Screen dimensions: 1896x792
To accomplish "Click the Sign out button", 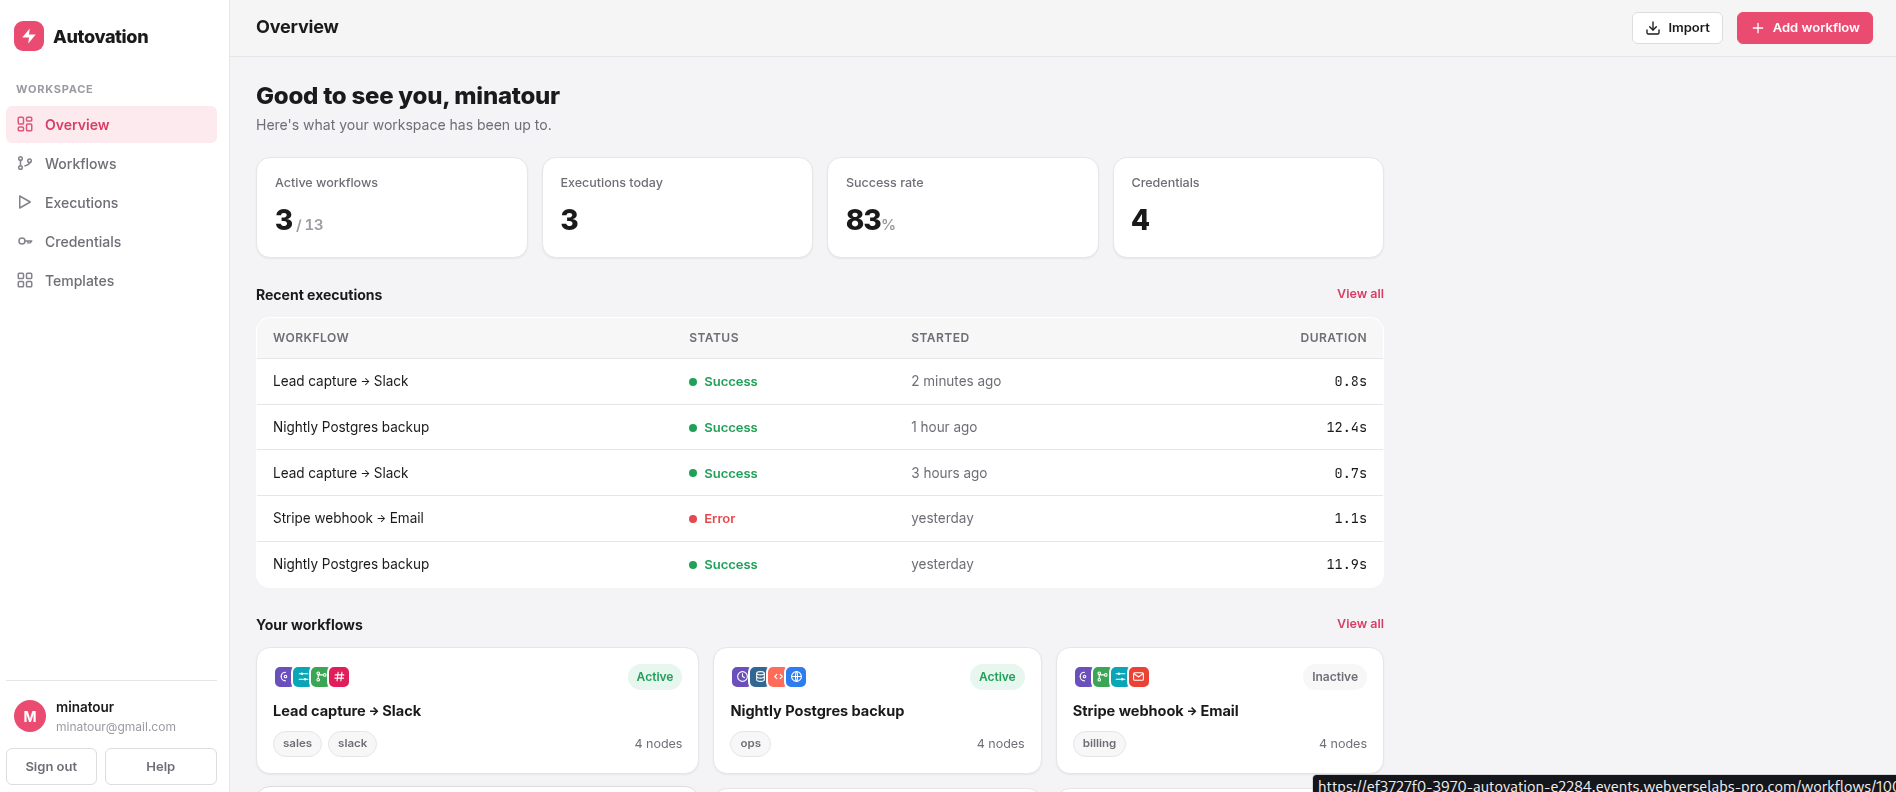I will [51, 767].
